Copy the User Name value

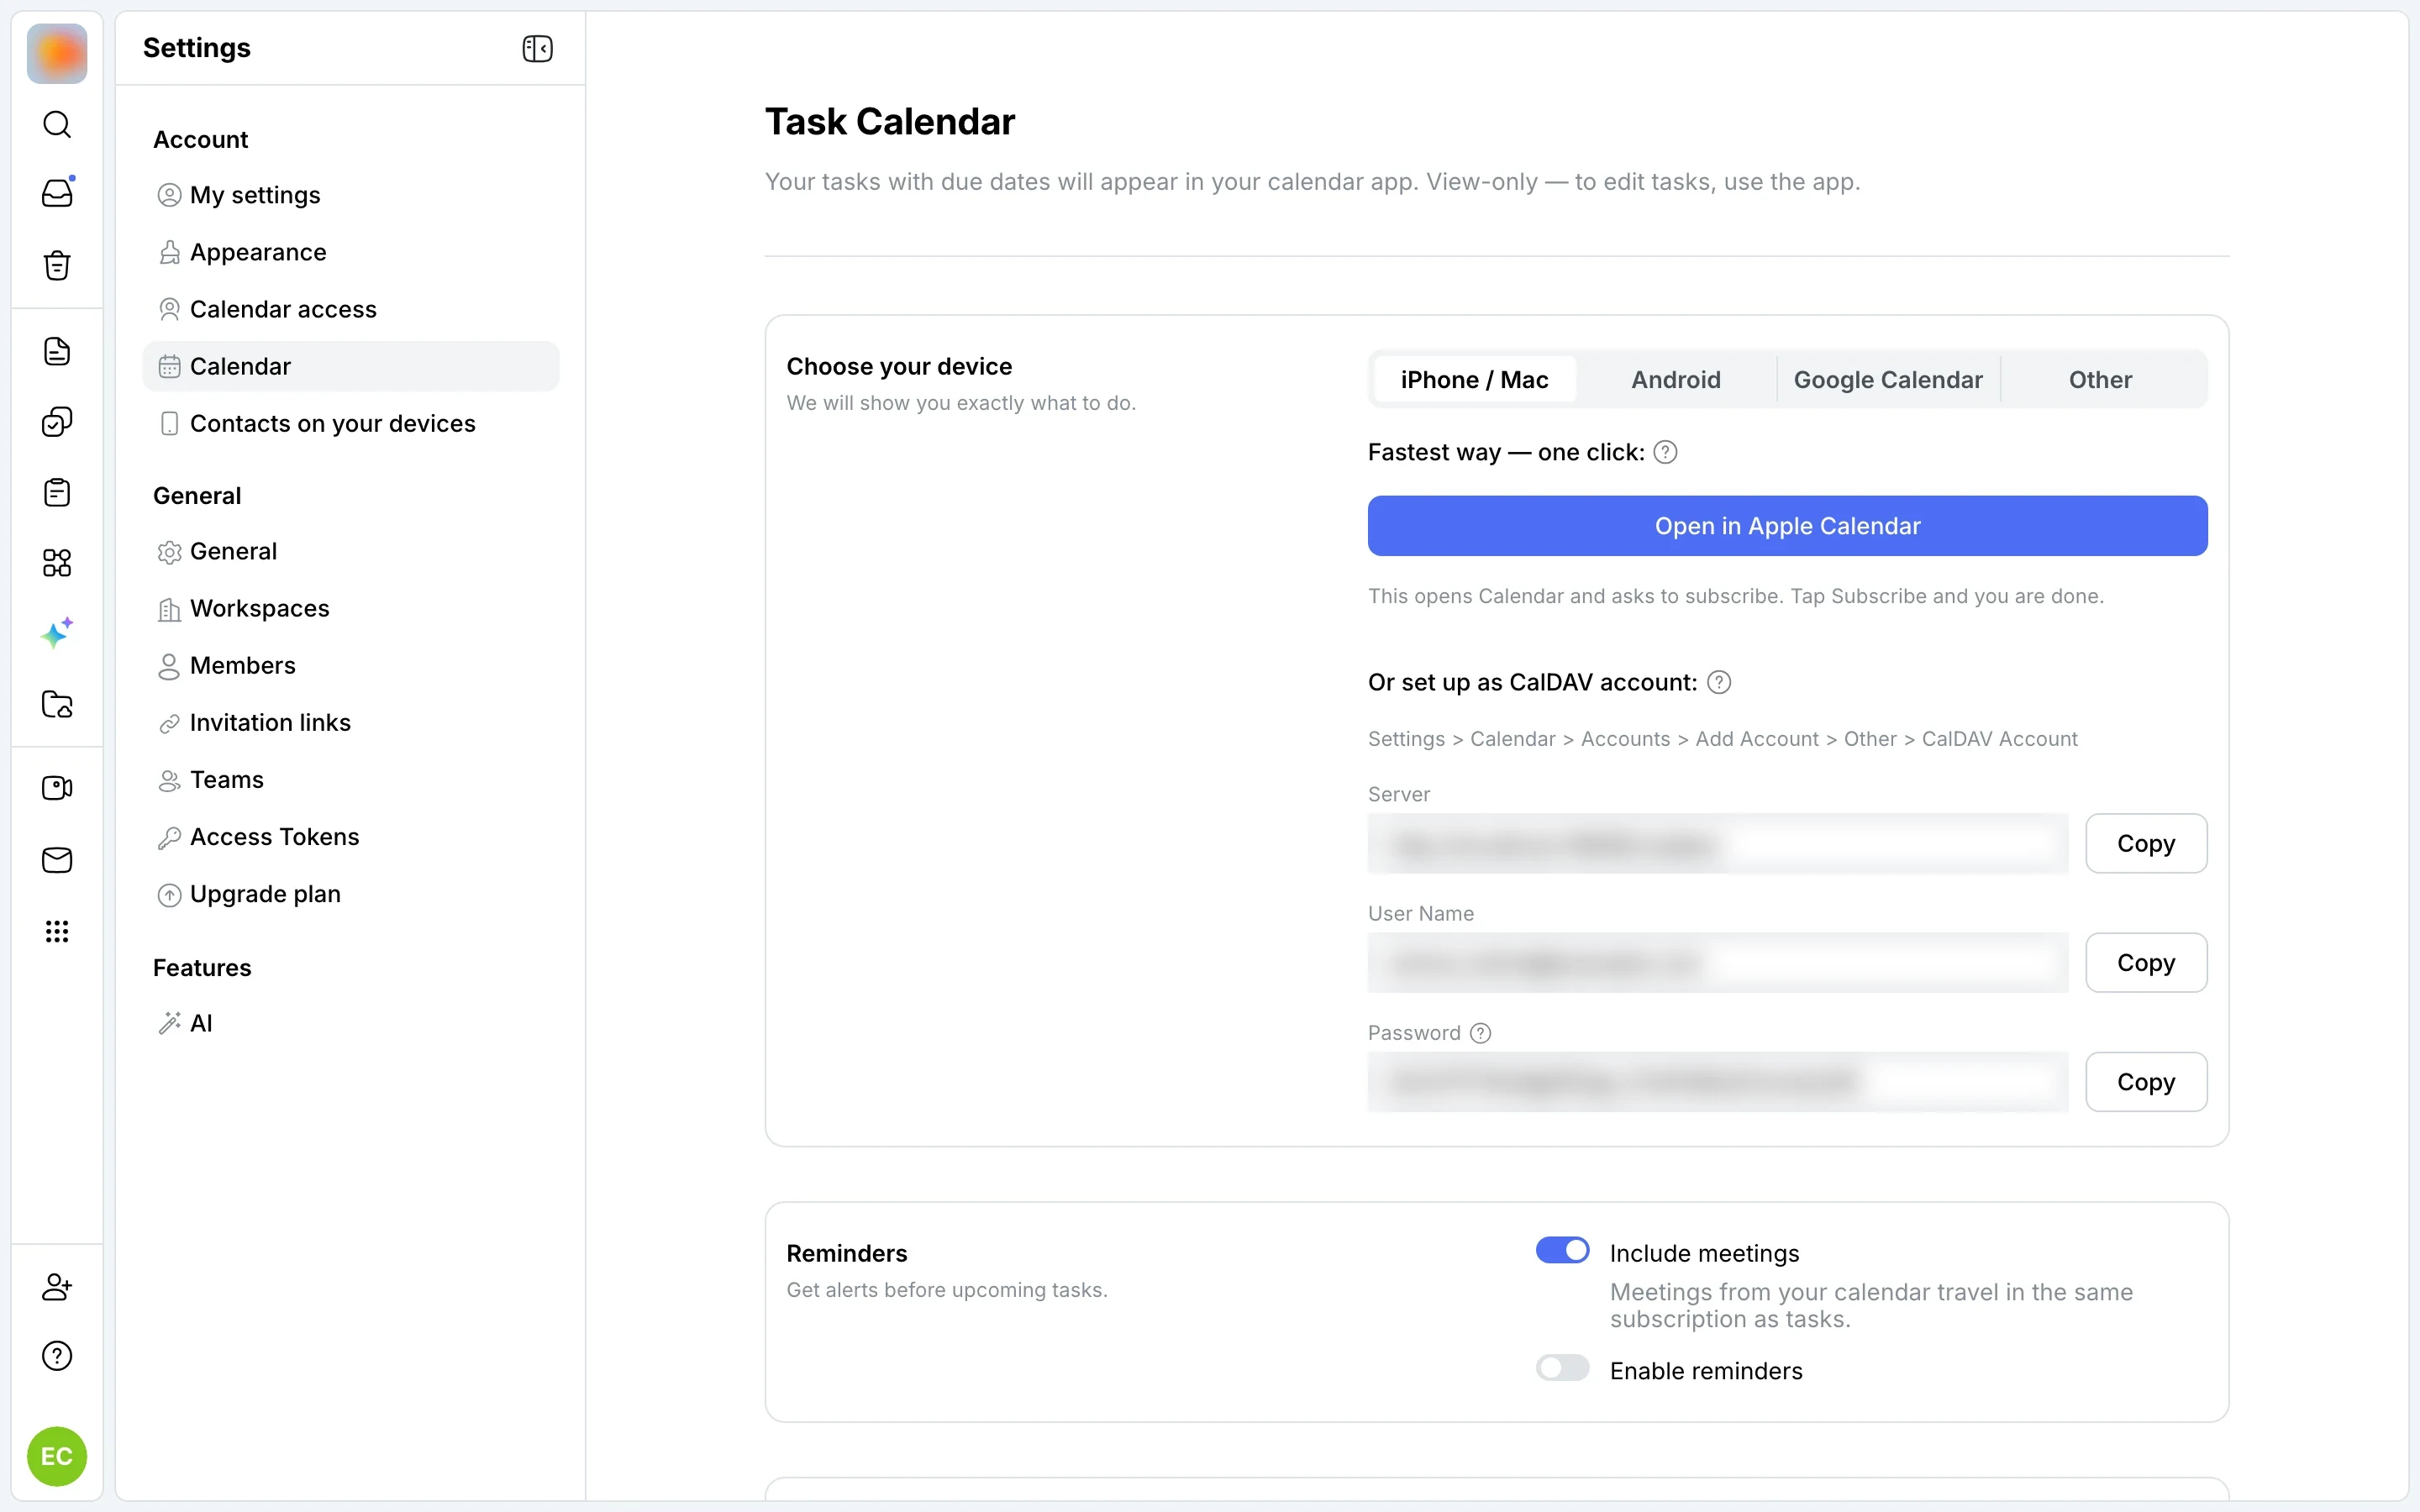tap(2146, 962)
